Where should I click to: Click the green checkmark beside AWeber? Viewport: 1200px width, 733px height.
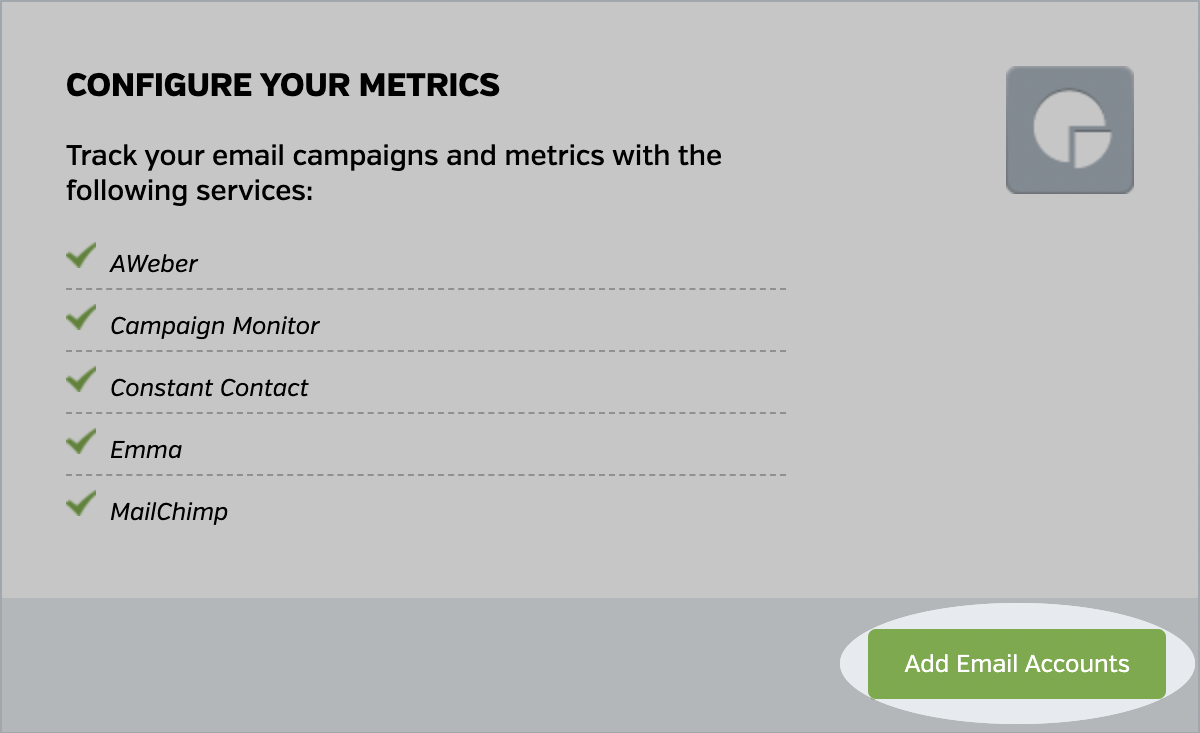(x=80, y=257)
